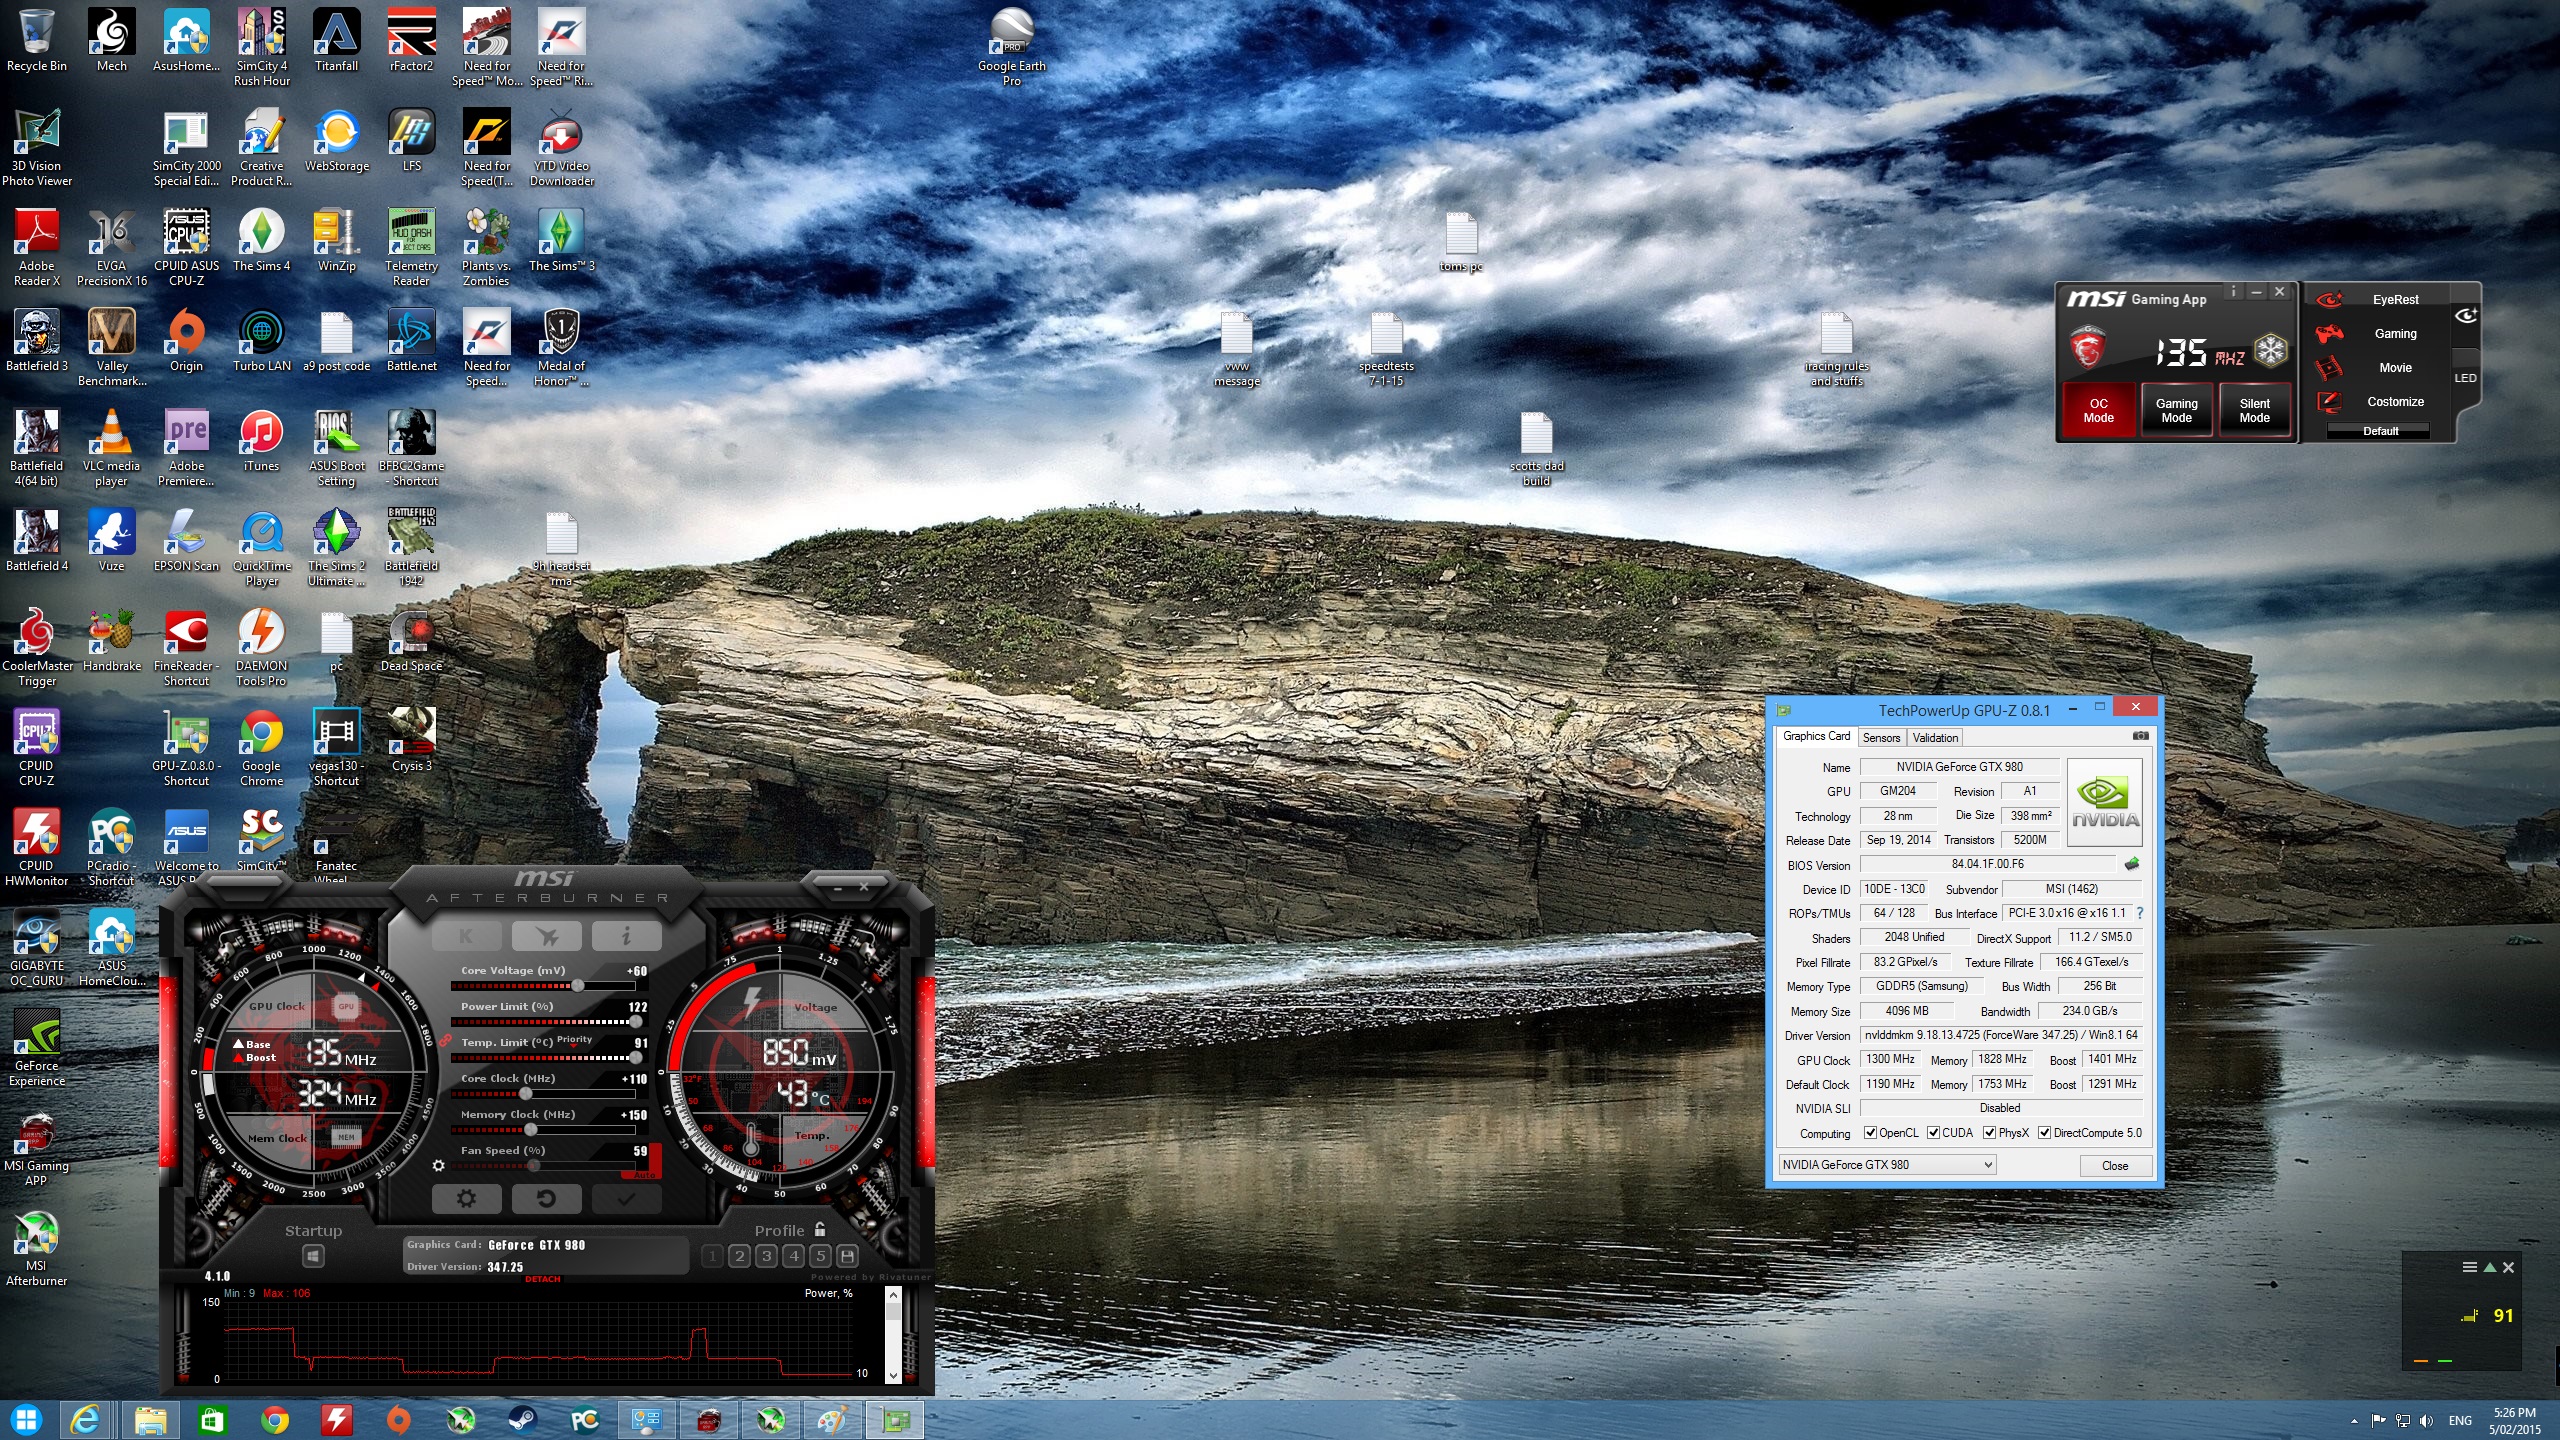This screenshot has height=1440, width=2560.
Task: Show hidden system tray icons arrow
Action: (2354, 1420)
